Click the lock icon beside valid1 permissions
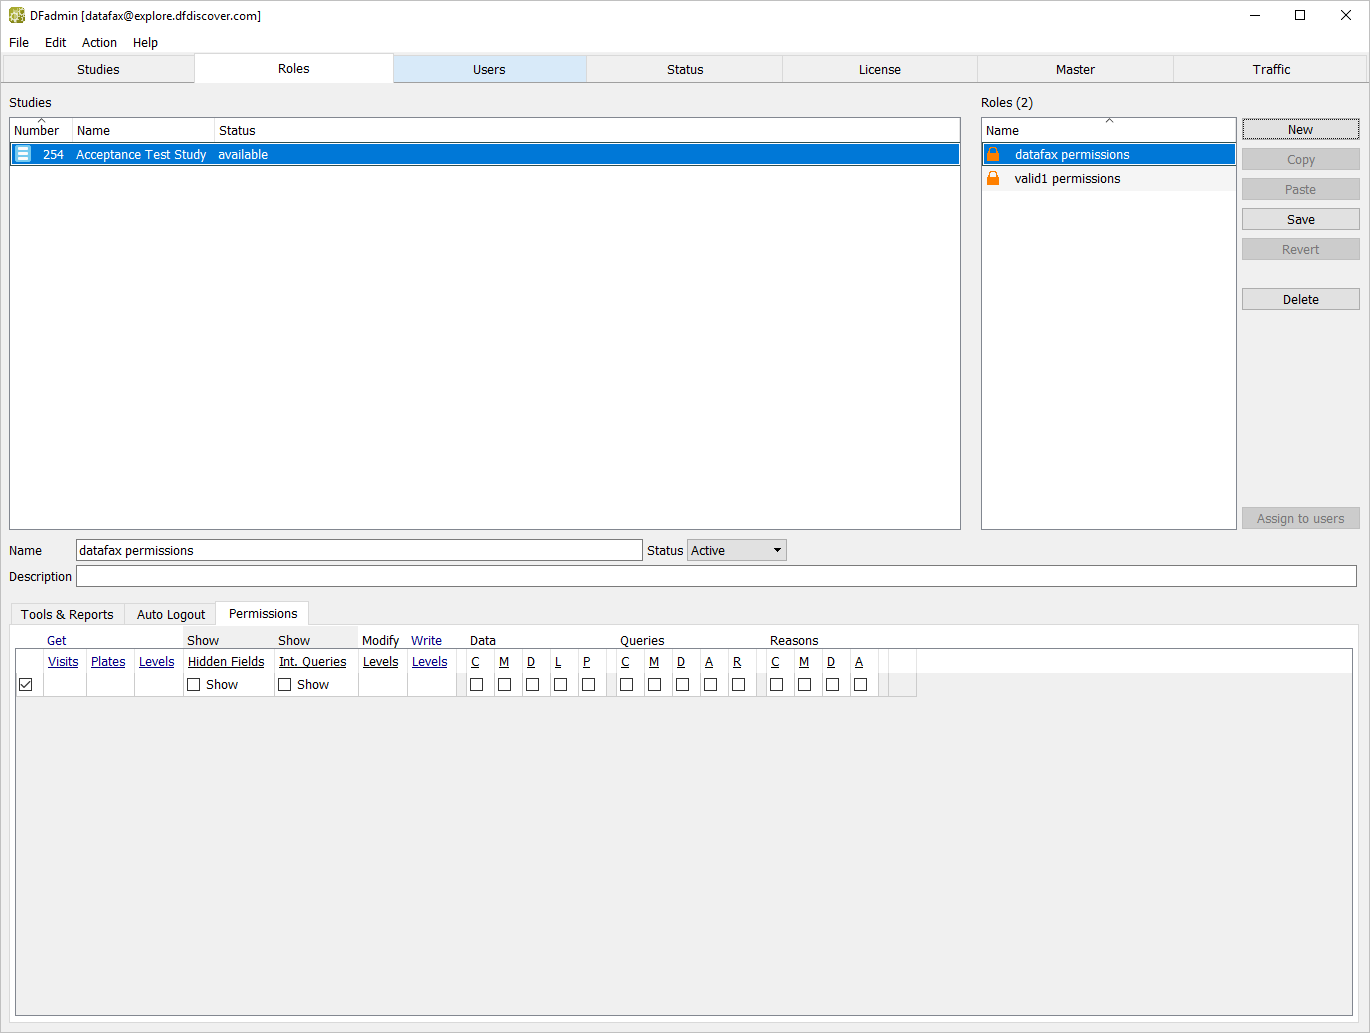The width and height of the screenshot is (1370, 1033). (x=993, y=178)
